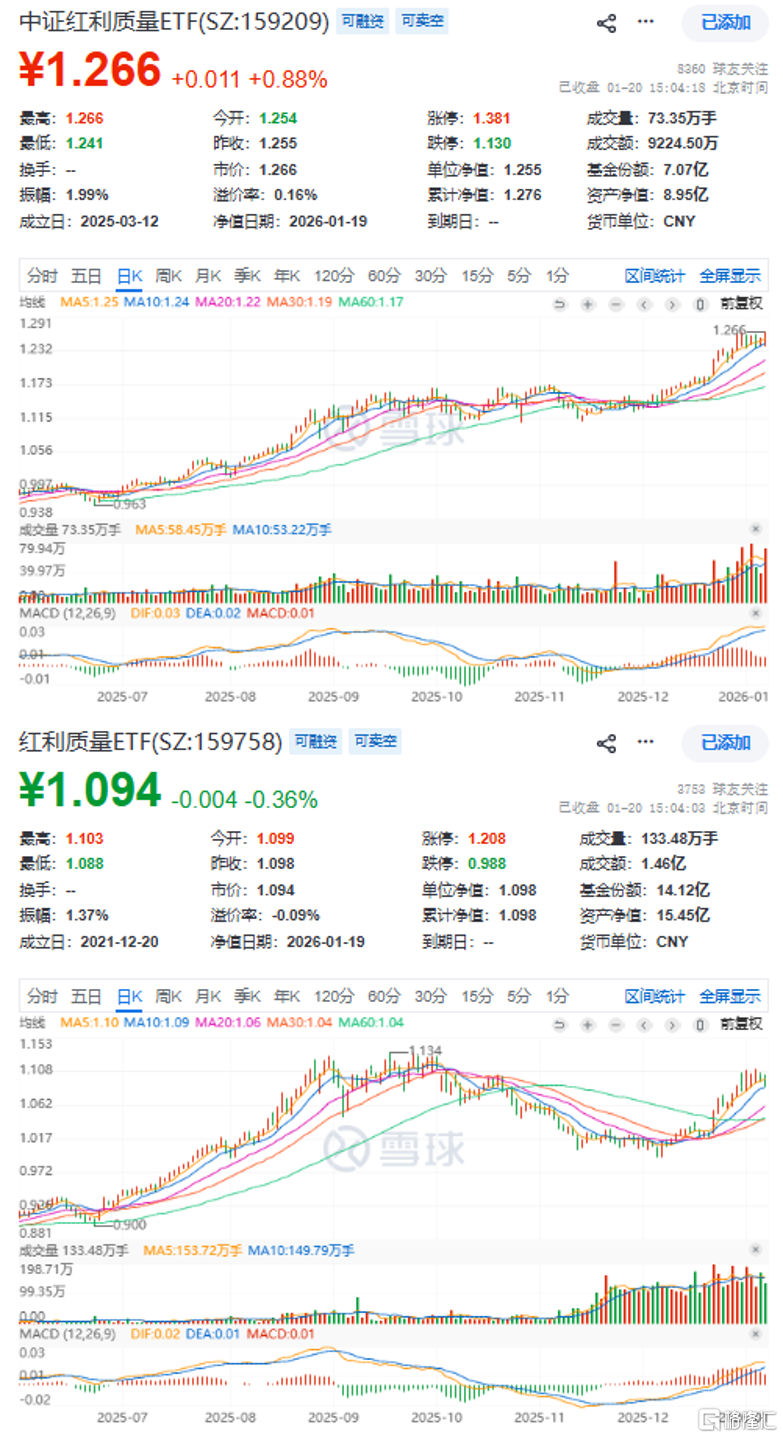Switch upper chart to 分时 tab
Screen dimensions: 783x1438
tap(42, 276)
